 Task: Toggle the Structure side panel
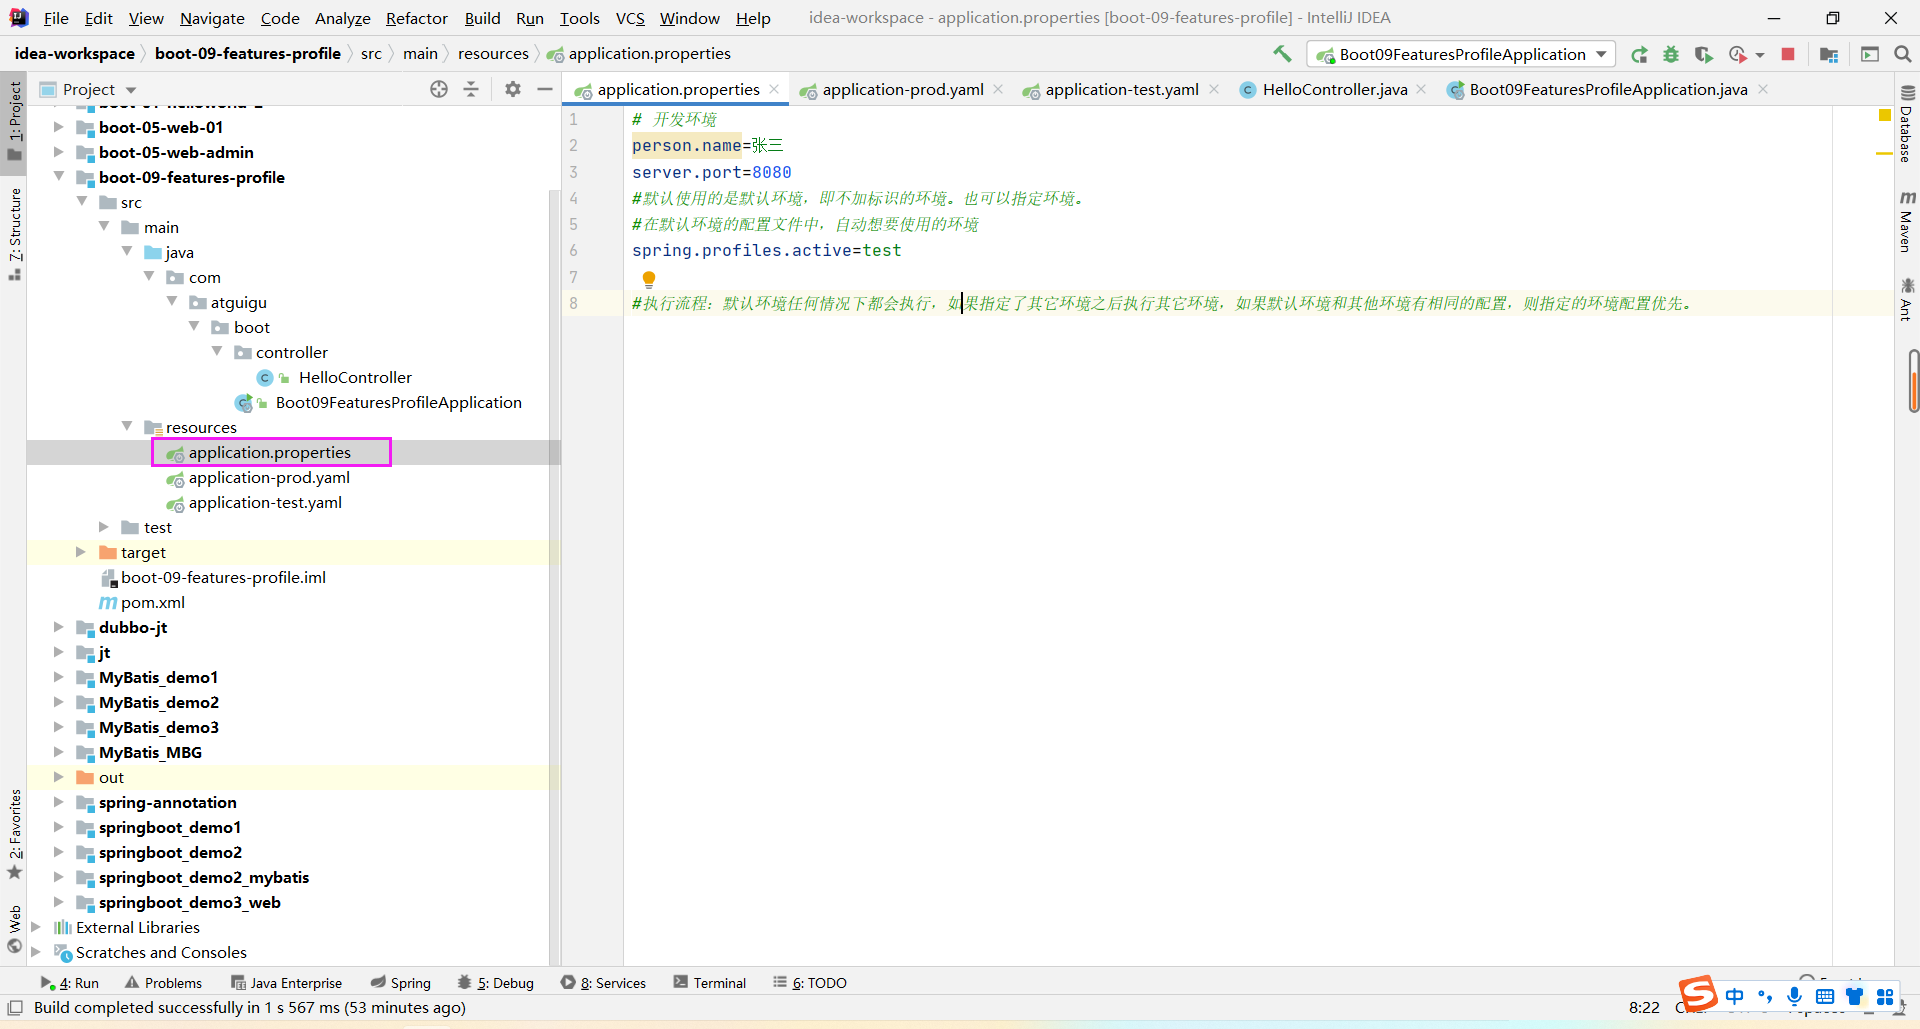(x=14, y=232)
